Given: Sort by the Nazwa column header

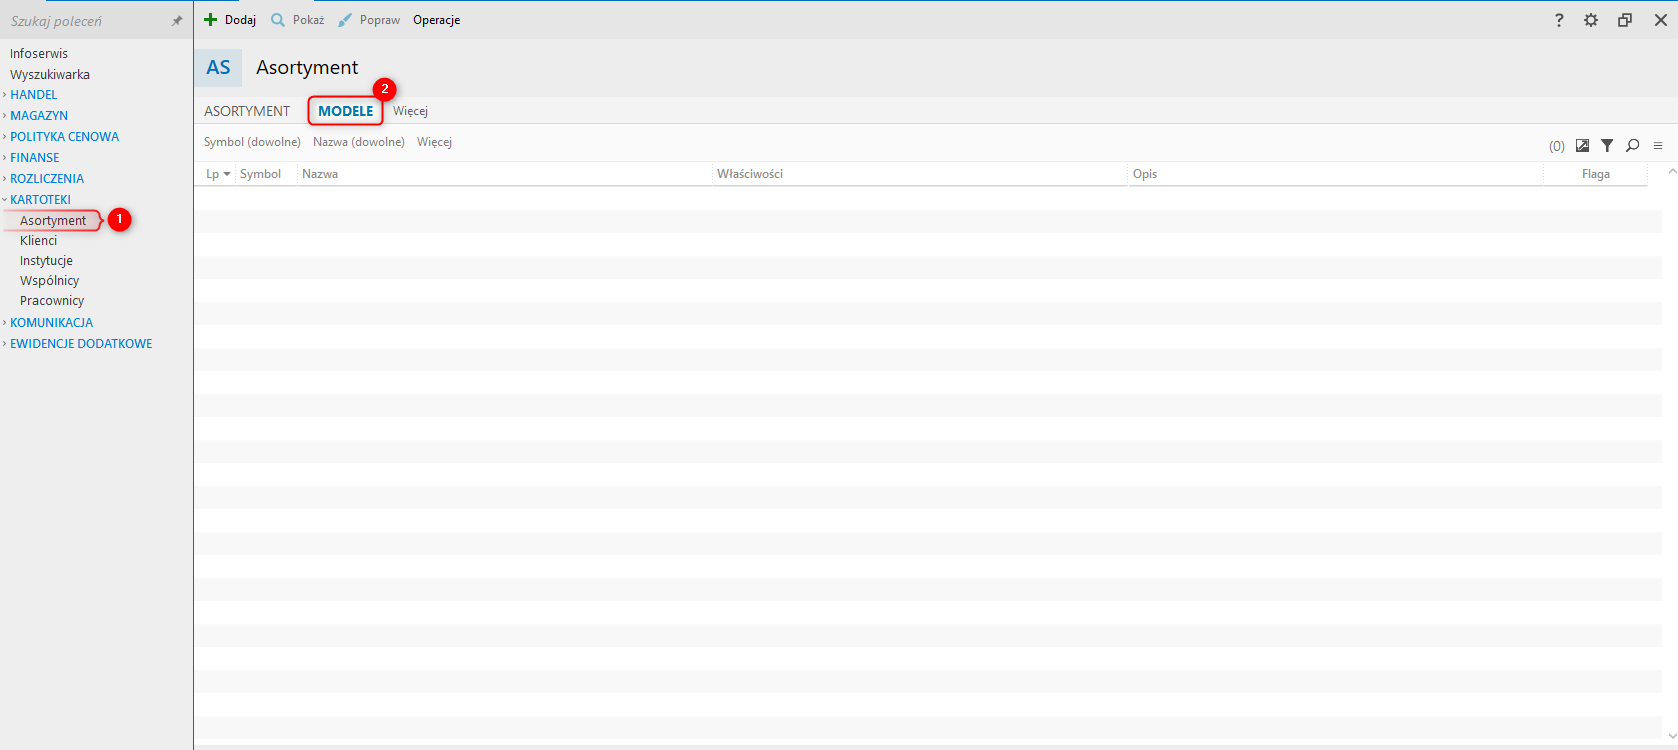Looking at the screenshot, I should click(x=320, y=174).
